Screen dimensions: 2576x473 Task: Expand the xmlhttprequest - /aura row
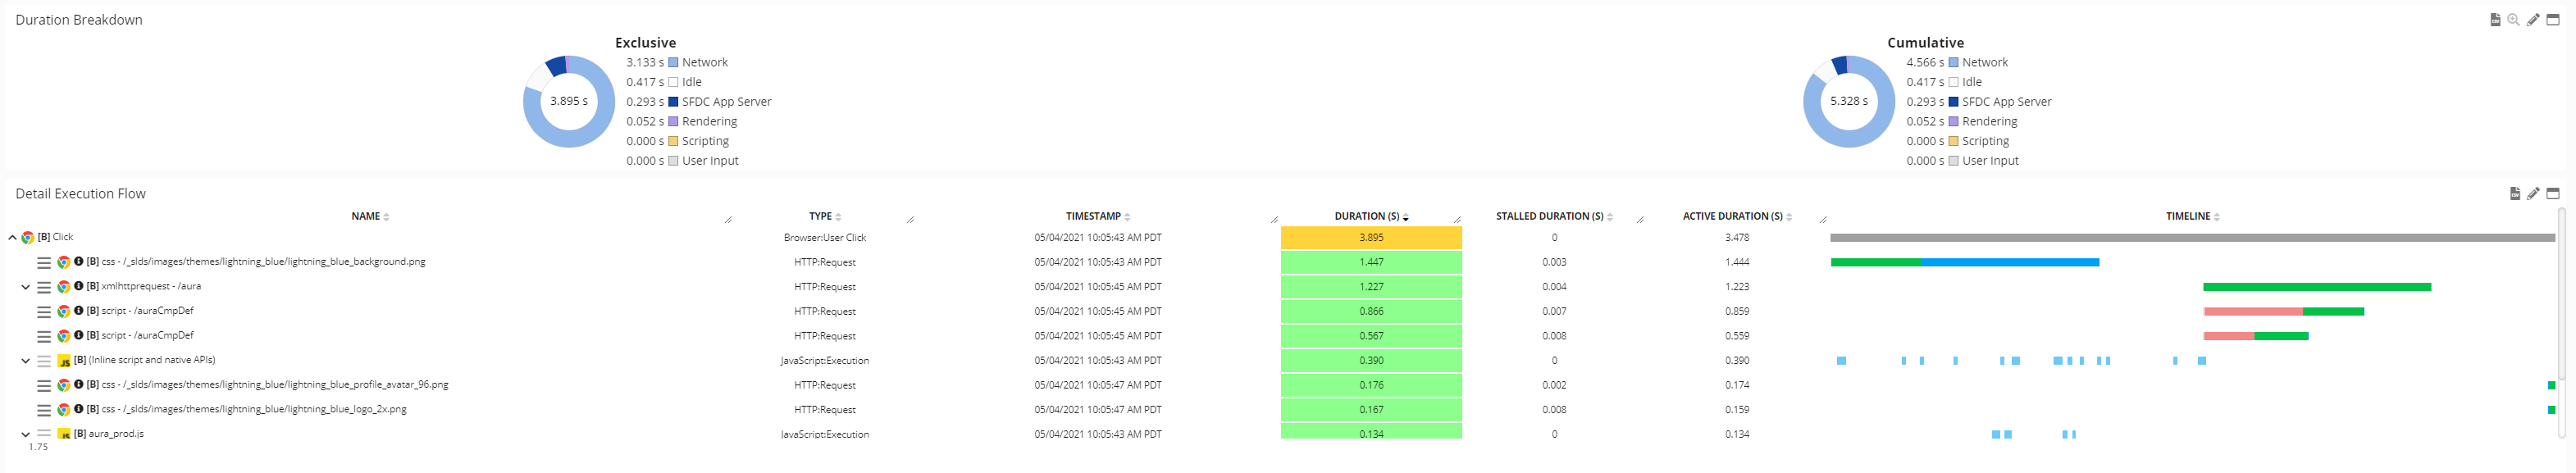pos(25,287)
